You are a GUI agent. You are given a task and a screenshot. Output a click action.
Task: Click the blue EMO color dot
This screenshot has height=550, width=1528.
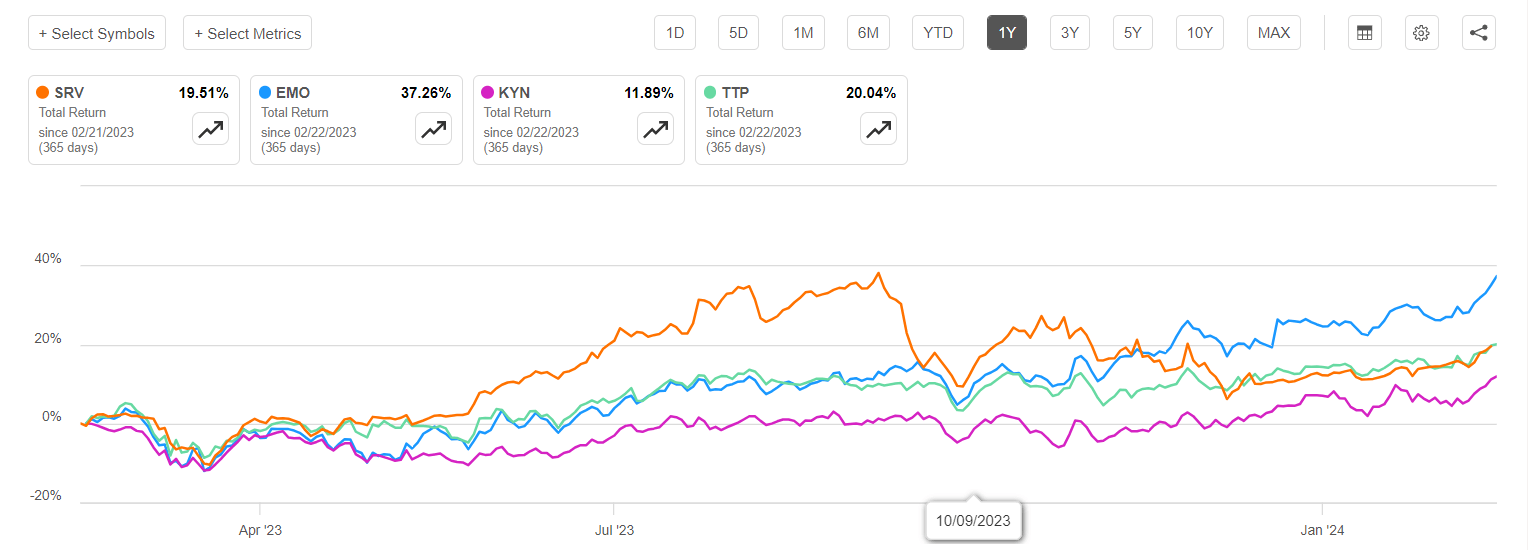265,93
